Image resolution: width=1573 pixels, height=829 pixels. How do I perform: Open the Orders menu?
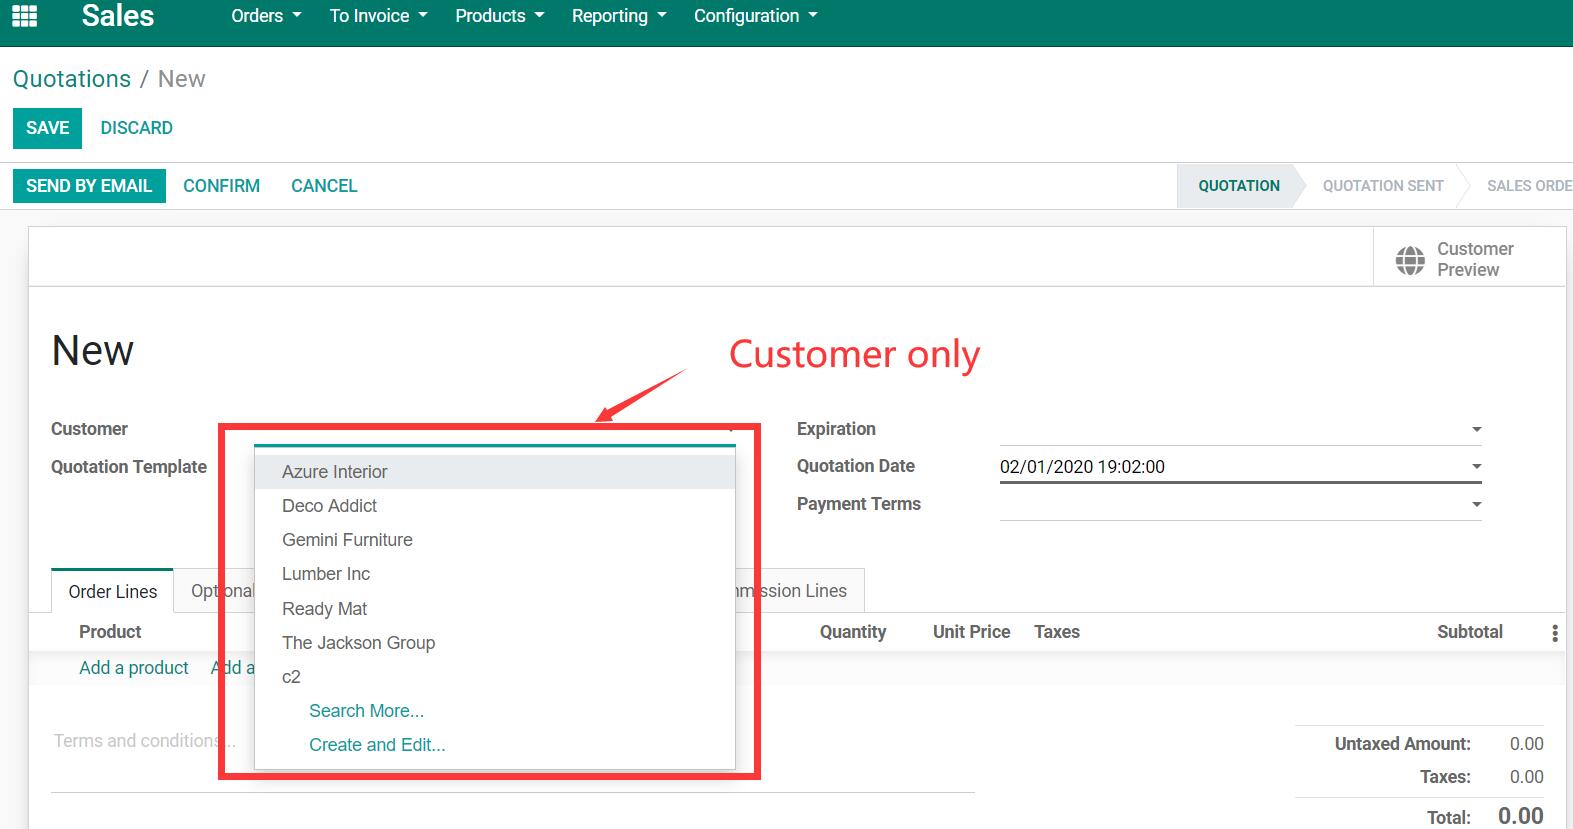coord(266,16)
